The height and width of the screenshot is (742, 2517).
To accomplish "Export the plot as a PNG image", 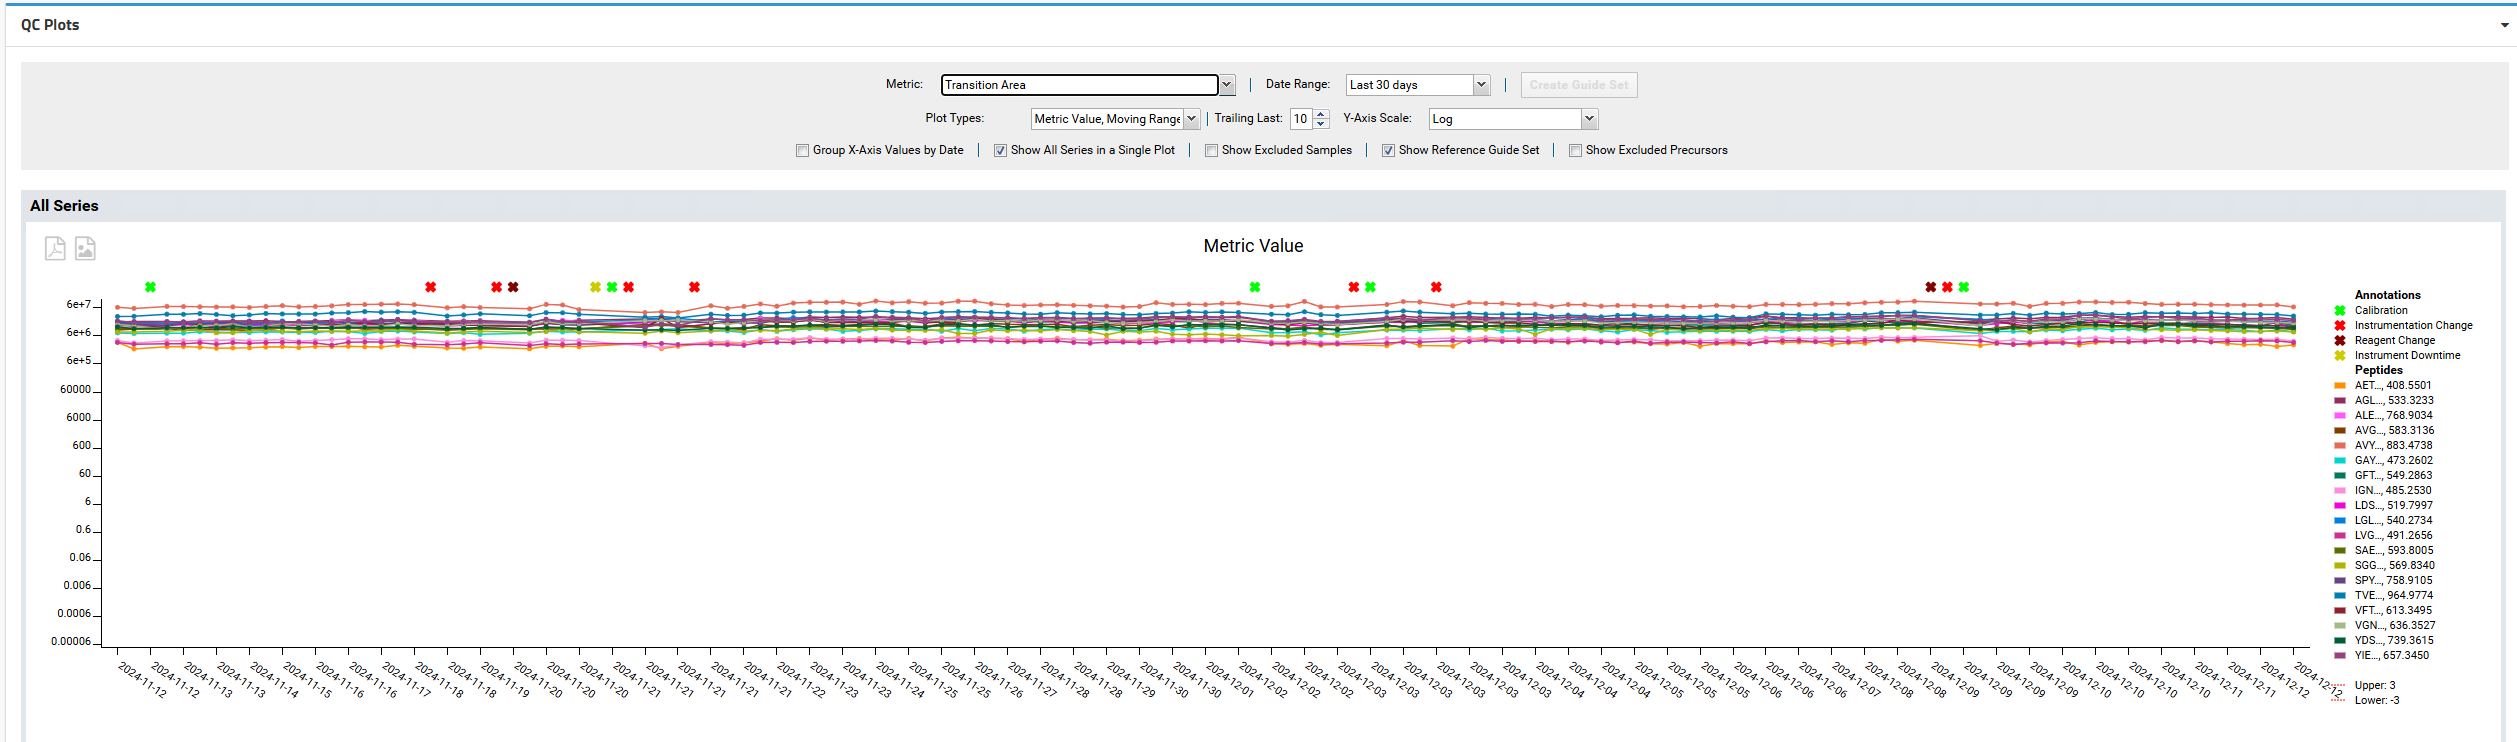I will 85,248.
